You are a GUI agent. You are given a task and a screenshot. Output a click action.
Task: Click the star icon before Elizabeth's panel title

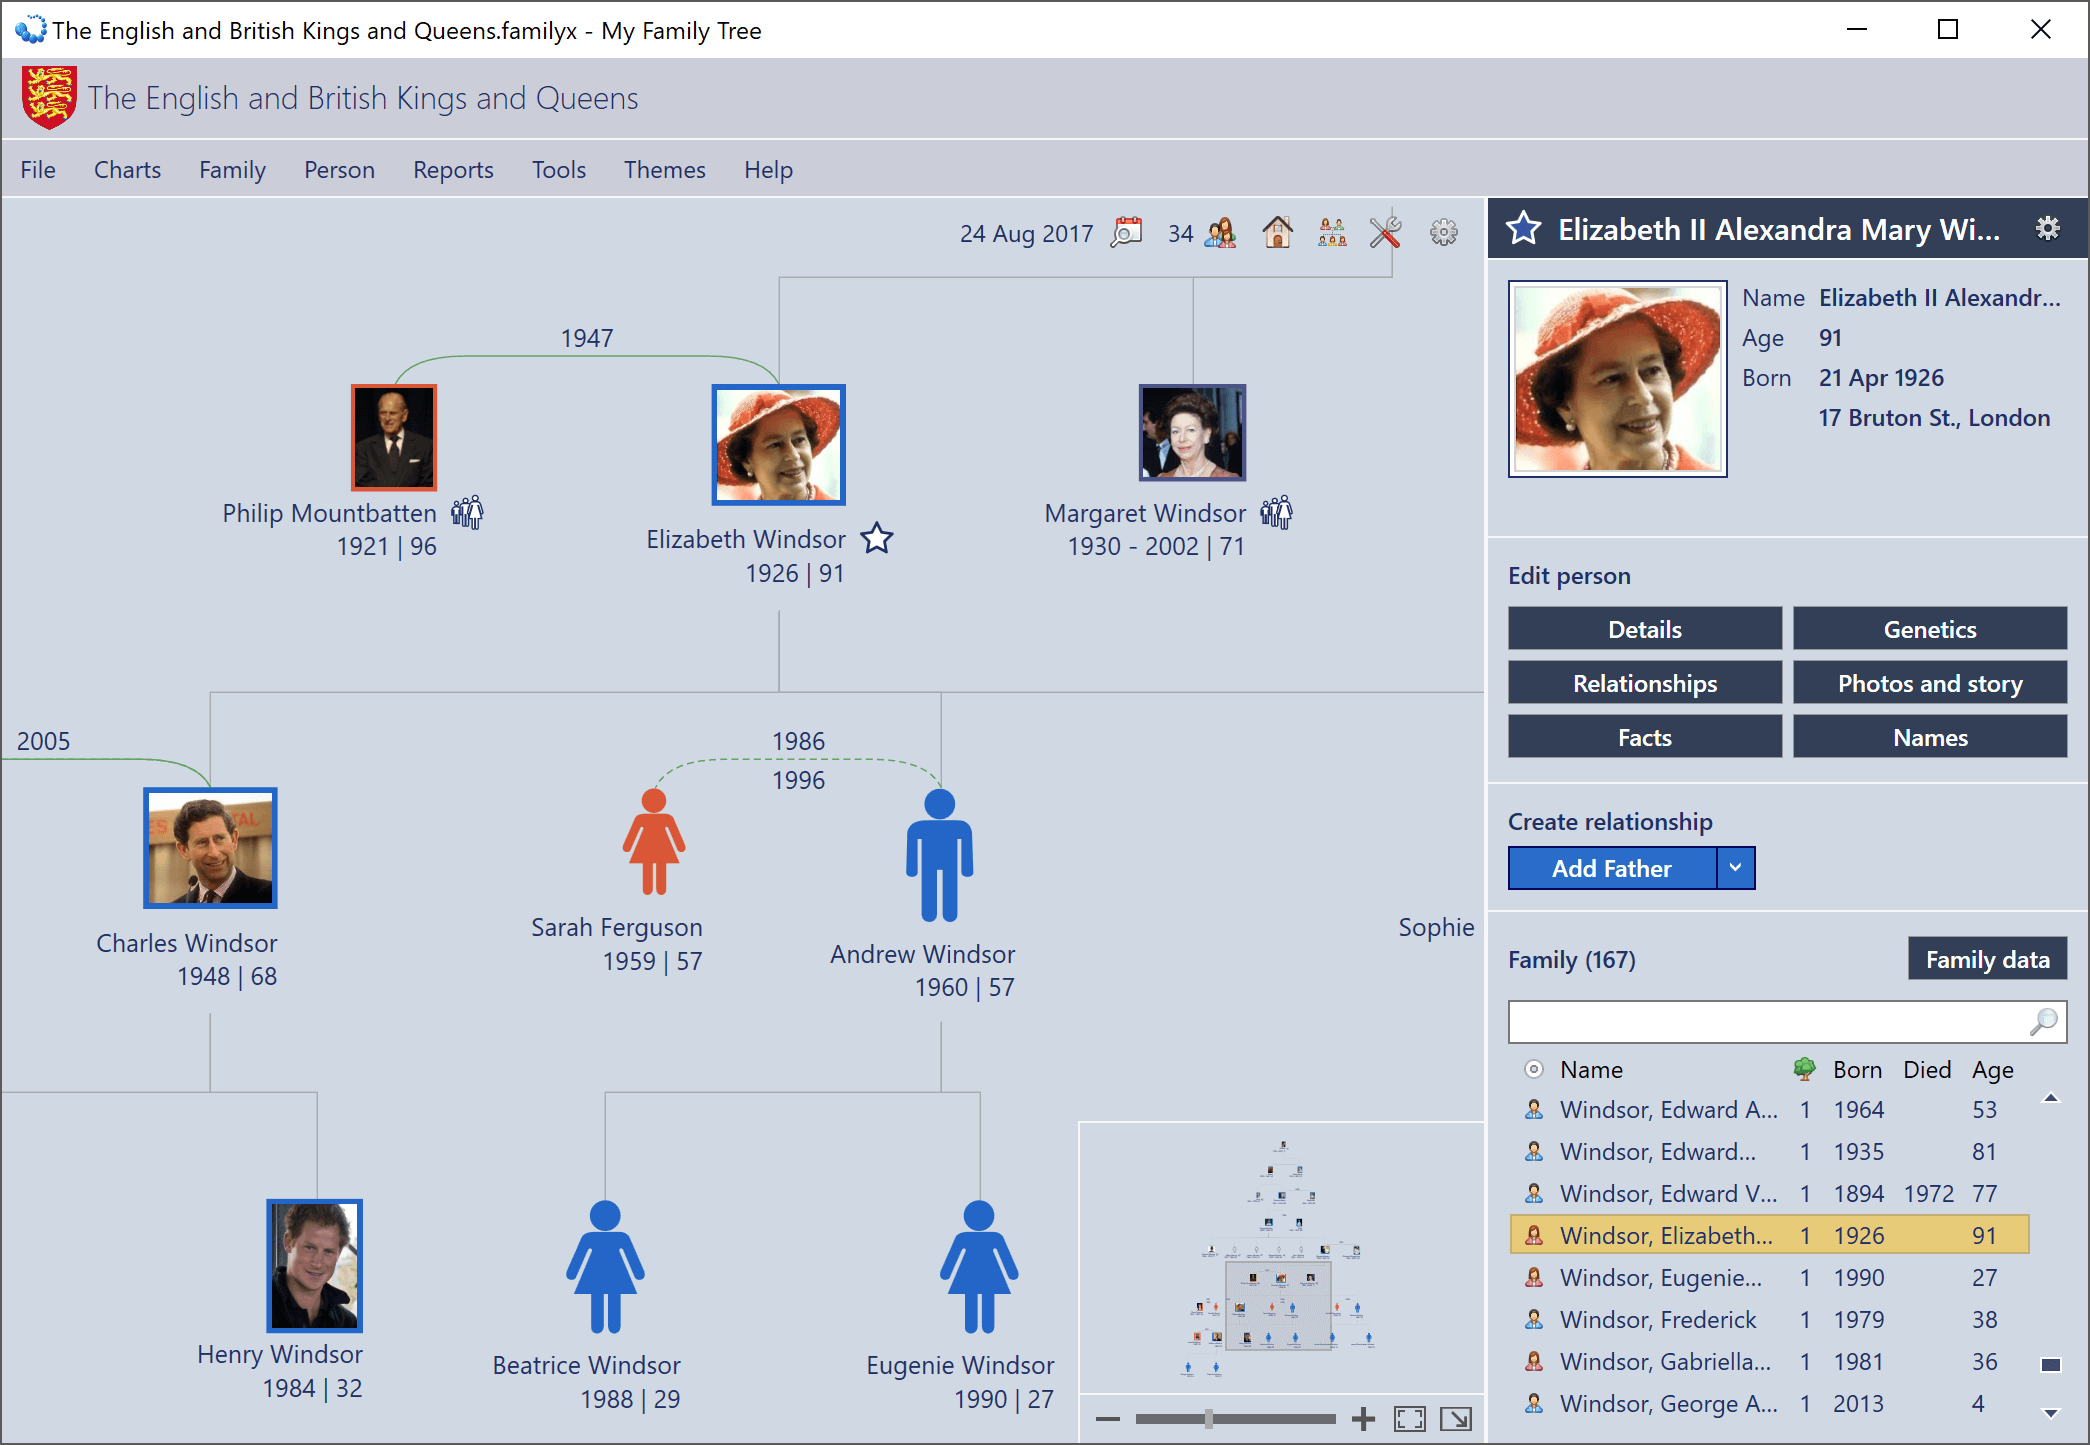1524,228
